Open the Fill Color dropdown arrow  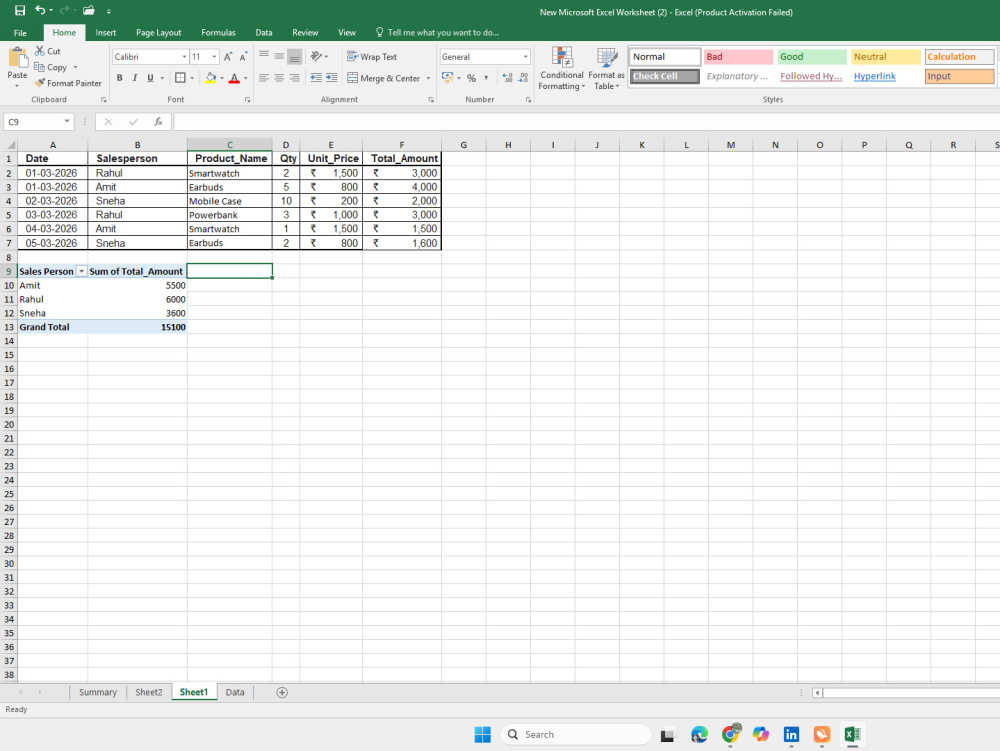[222, 78]
